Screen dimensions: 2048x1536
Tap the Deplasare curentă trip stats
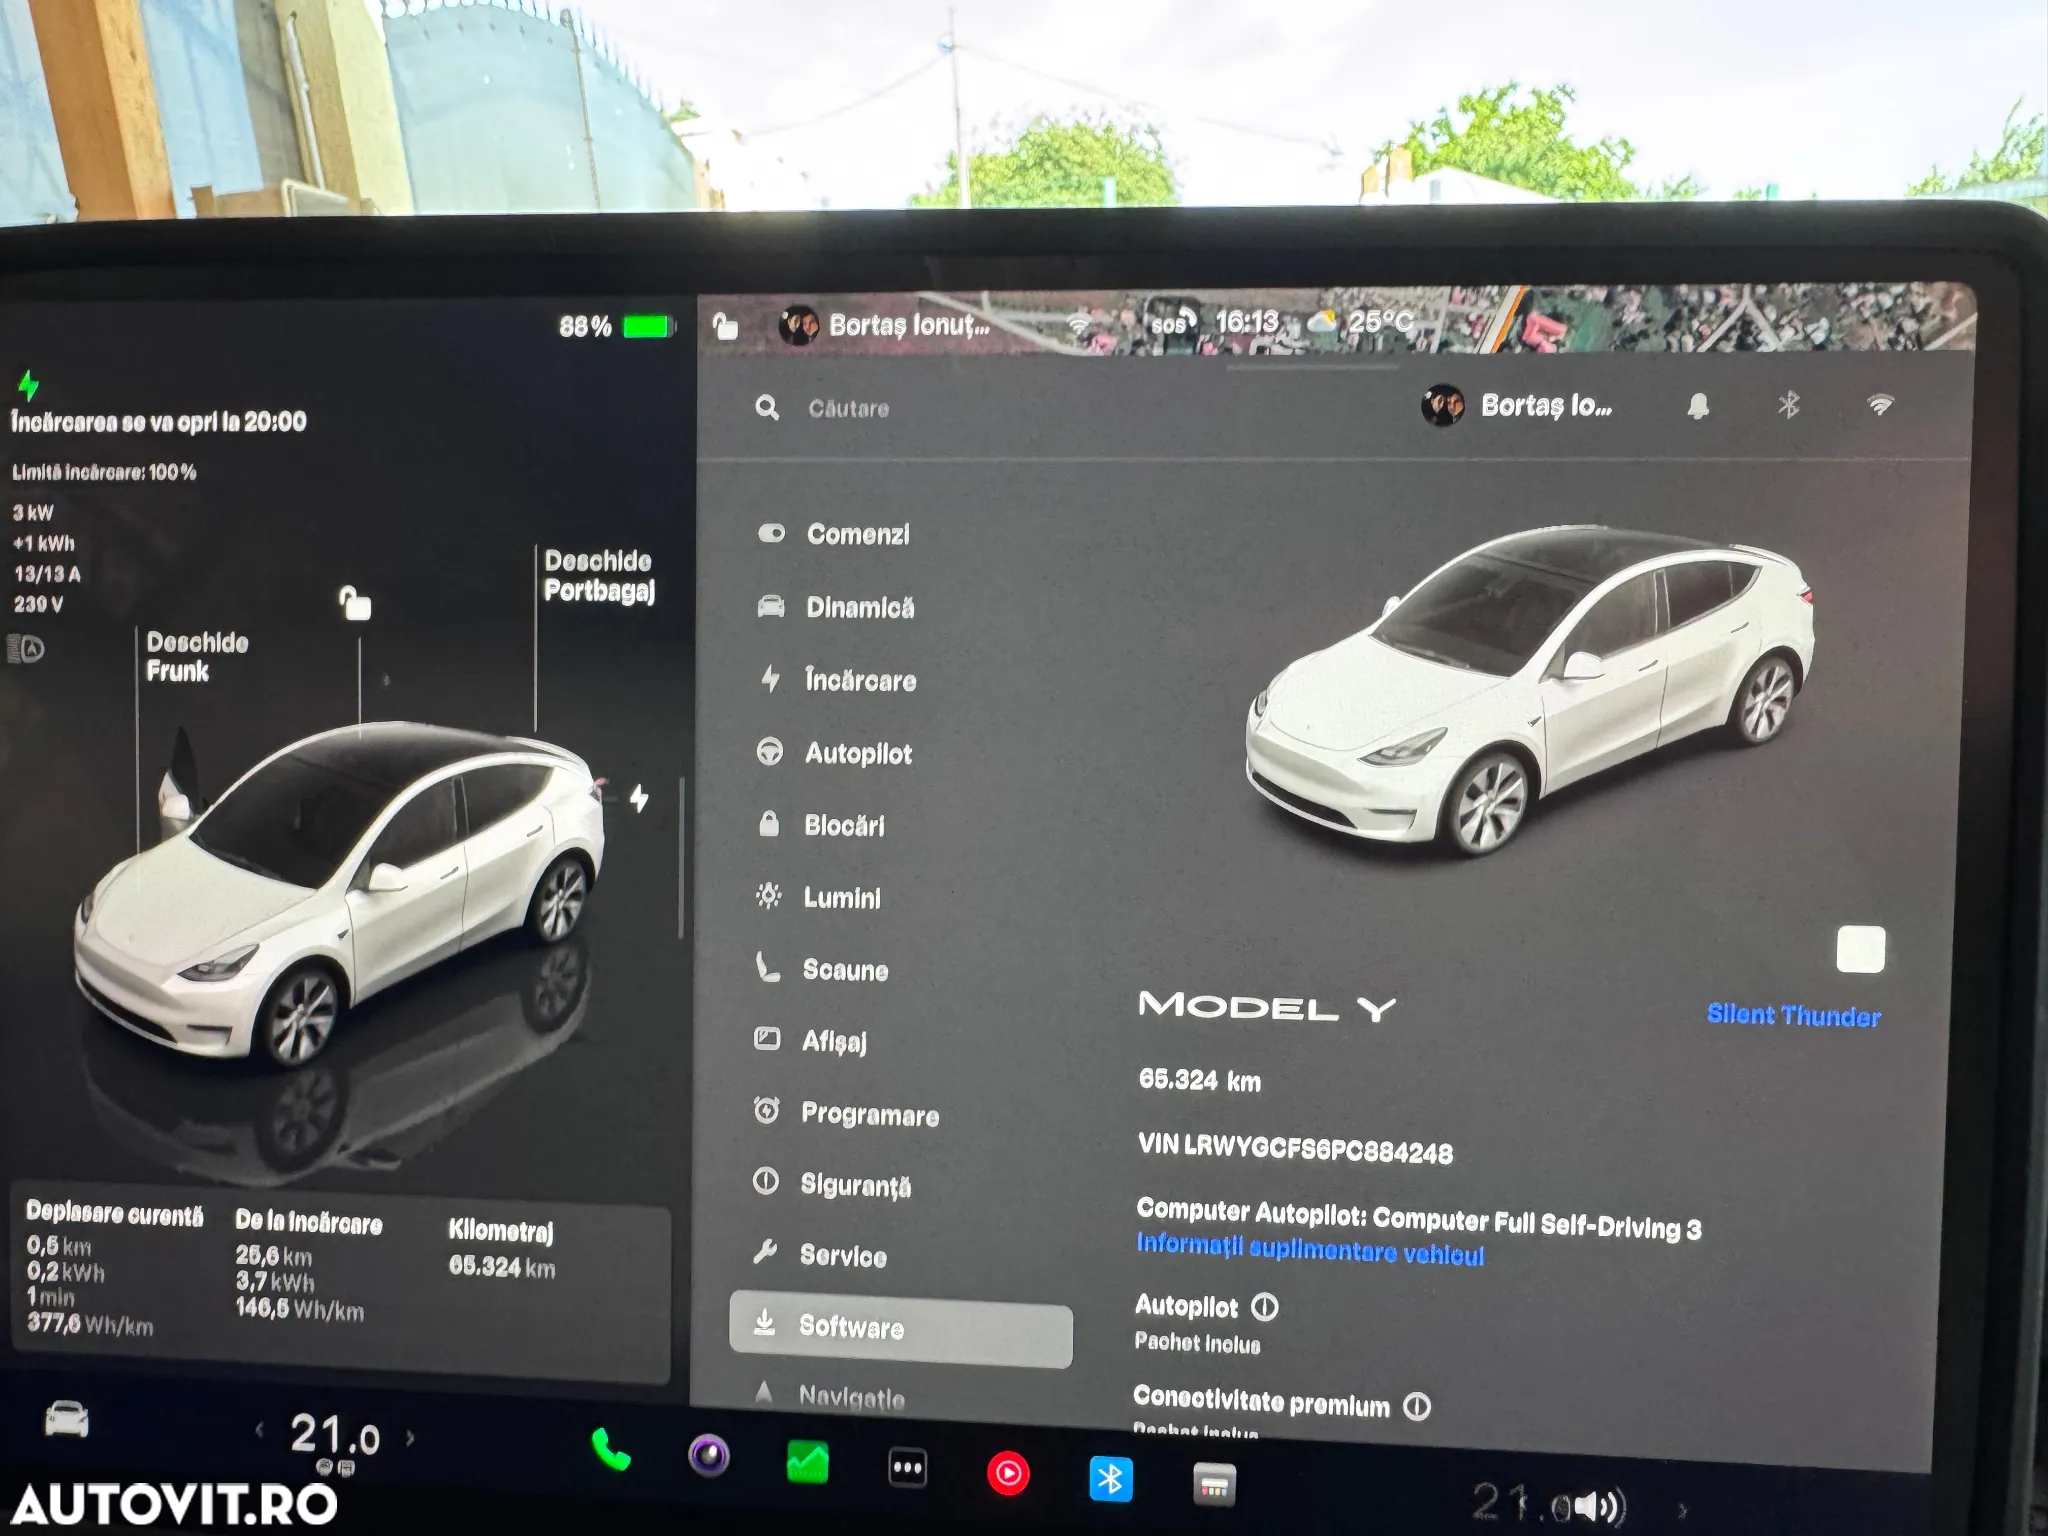pyautogui.click(x=114, y=1268)
